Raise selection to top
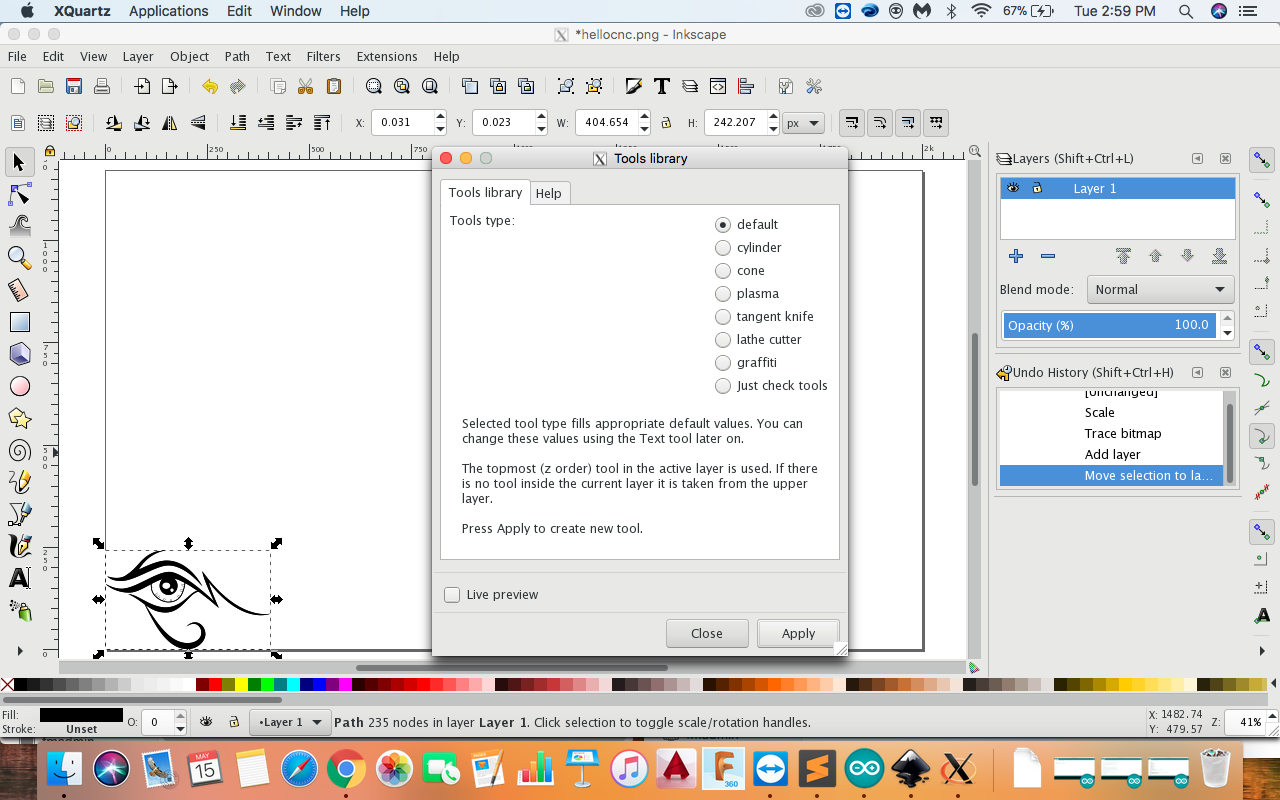The height and width of the screenshot is (800, 1280). coord(322,123)
